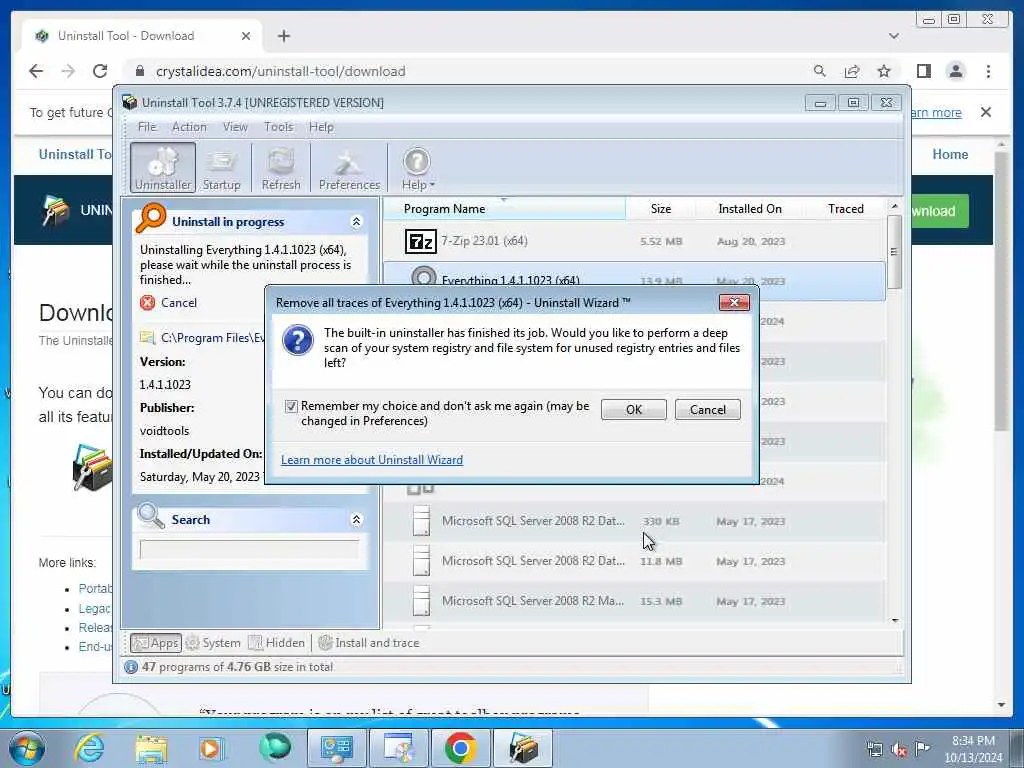
Task: Click the Chrome address bar URL
Action: pyautogui.click(x=280, y=71)
